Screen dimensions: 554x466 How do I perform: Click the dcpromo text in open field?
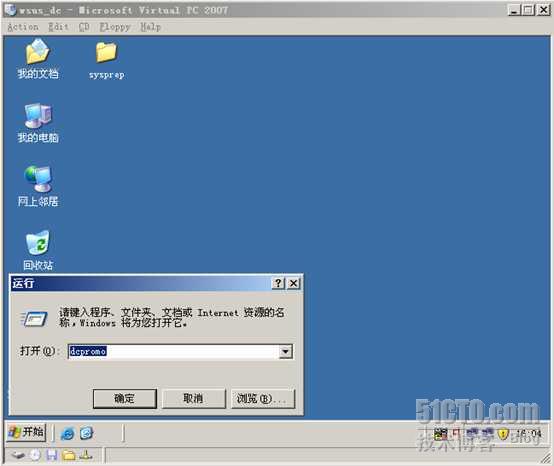88,351
